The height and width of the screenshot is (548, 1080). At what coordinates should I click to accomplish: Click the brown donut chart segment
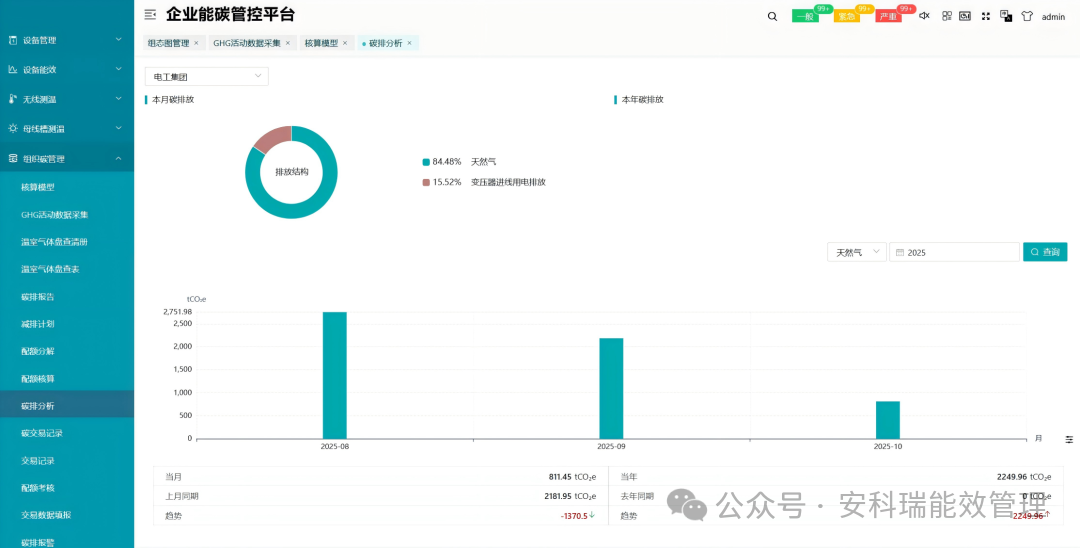click(274, 138)
